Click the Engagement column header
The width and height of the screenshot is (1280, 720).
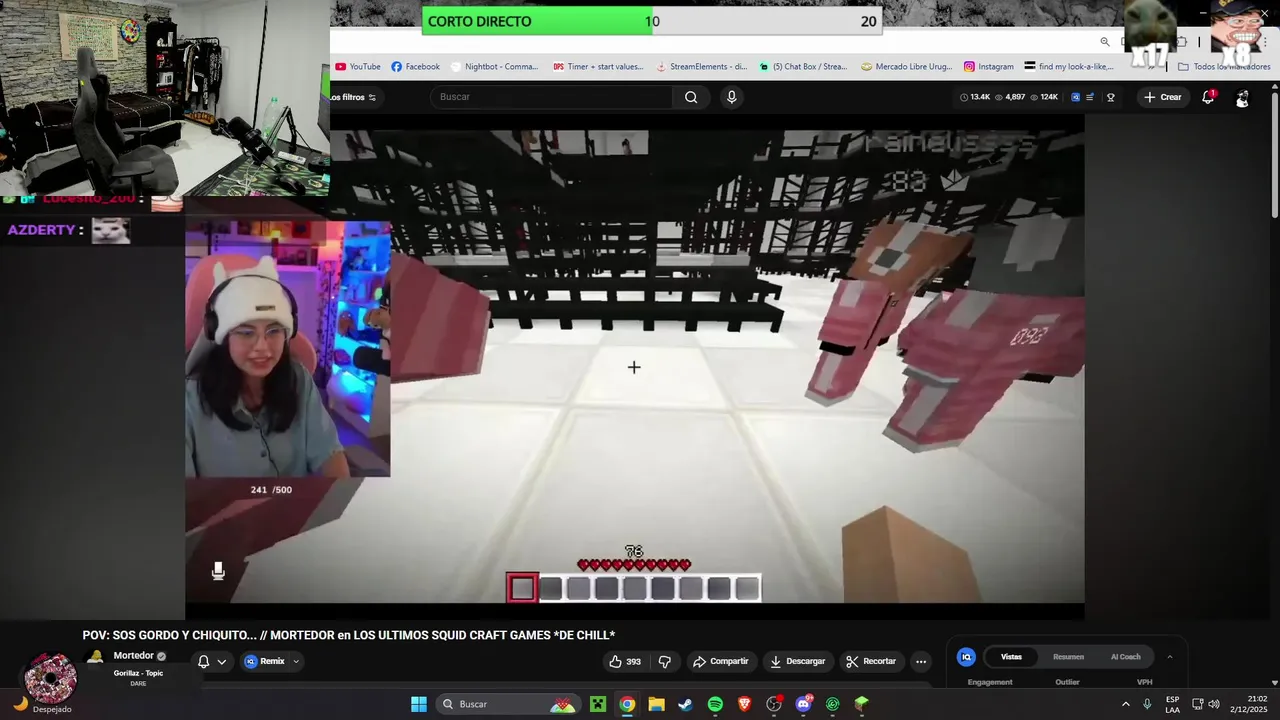(x=990, y=682)
